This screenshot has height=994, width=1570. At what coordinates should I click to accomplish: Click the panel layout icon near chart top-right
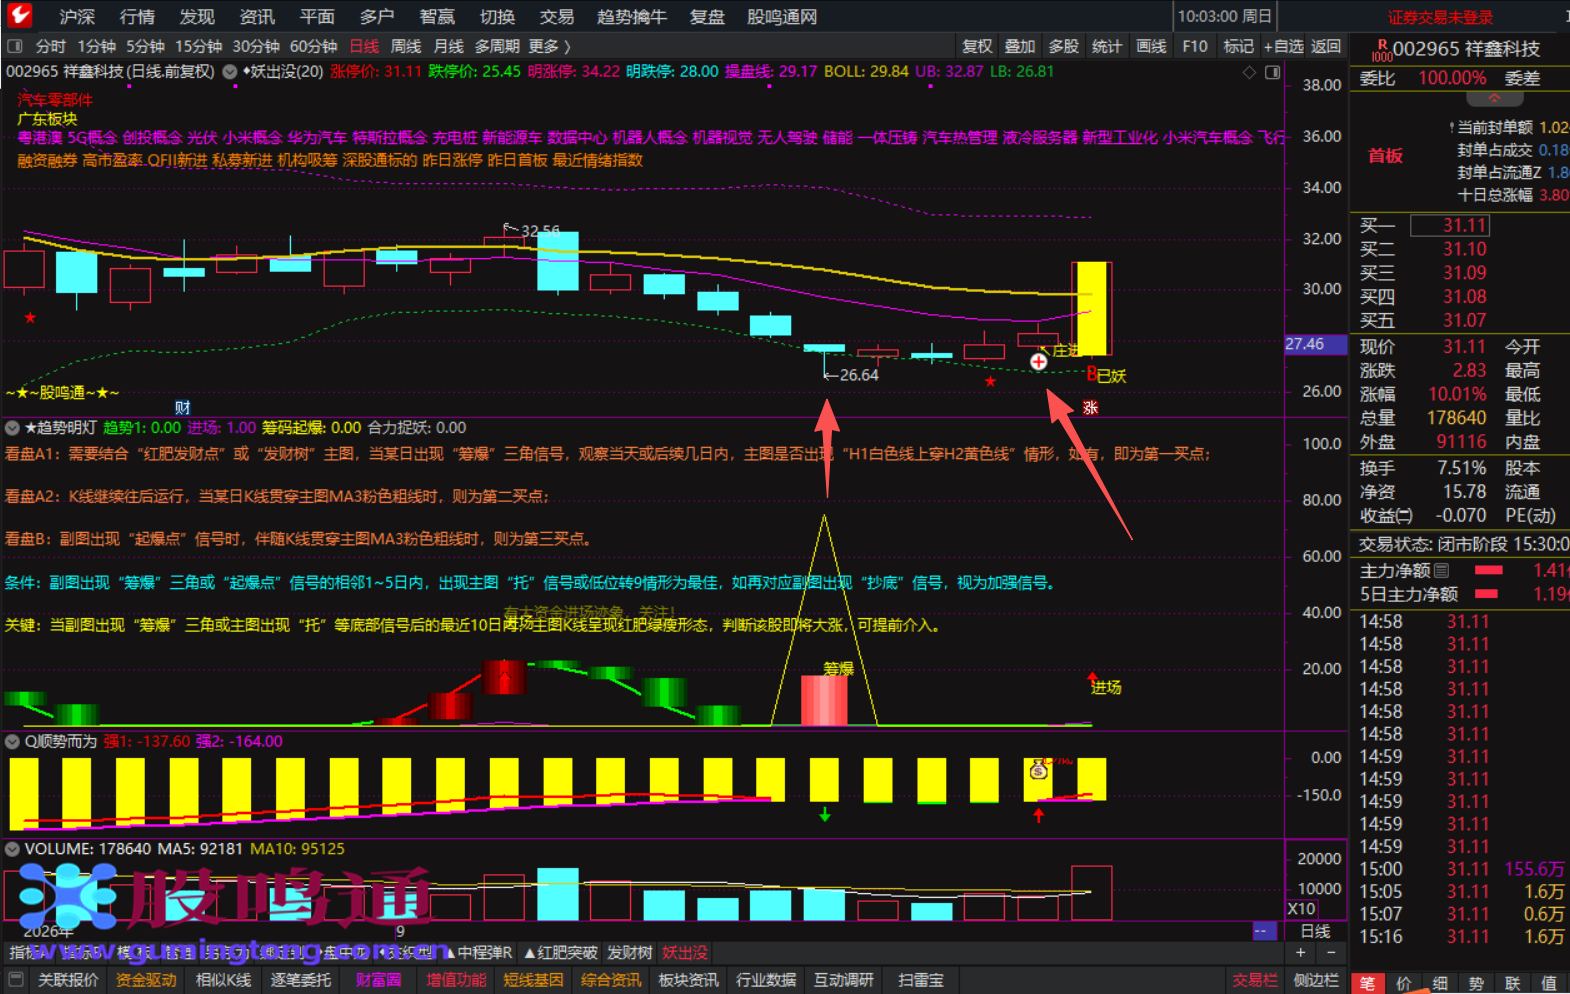[1273, 72]
